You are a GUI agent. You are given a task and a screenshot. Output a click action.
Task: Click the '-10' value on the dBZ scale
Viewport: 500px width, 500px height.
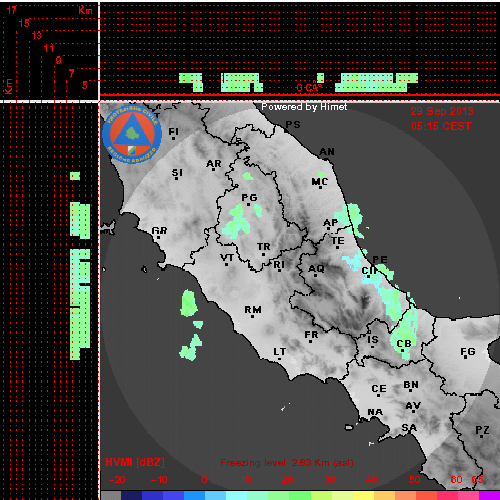pyautogui.click(x=159, y=480)
